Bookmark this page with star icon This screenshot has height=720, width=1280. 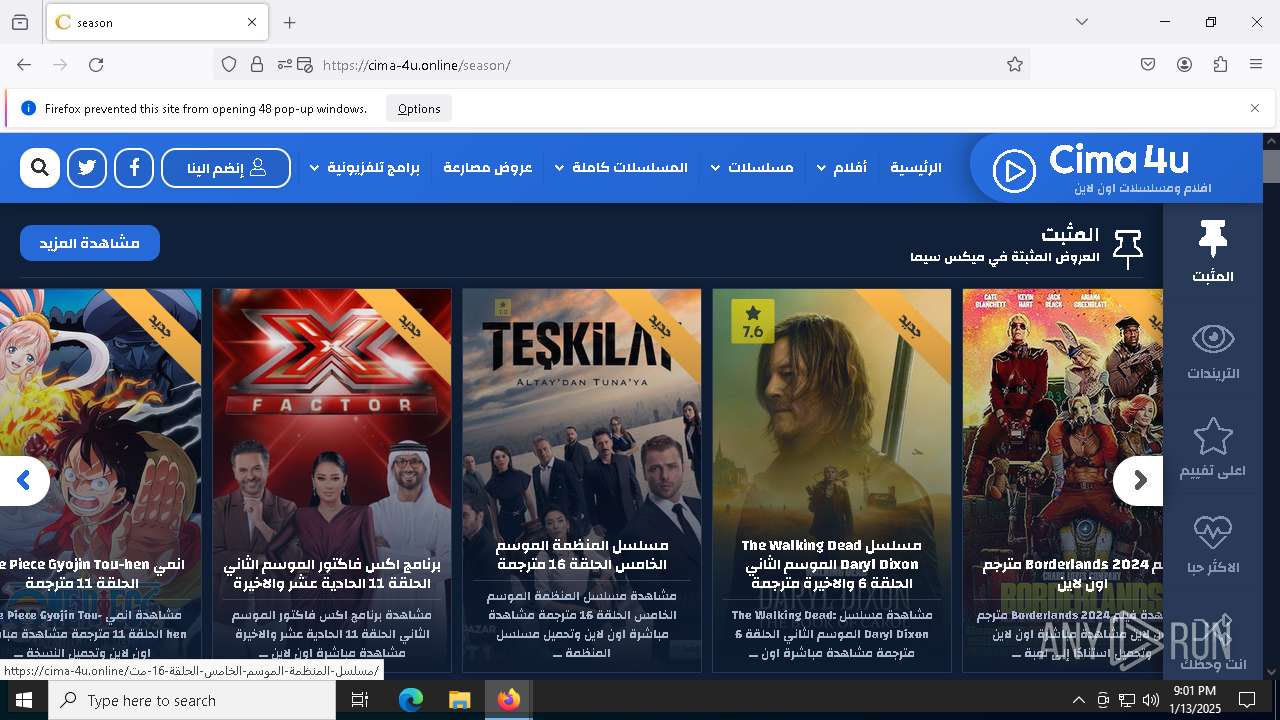(1015, 65)
